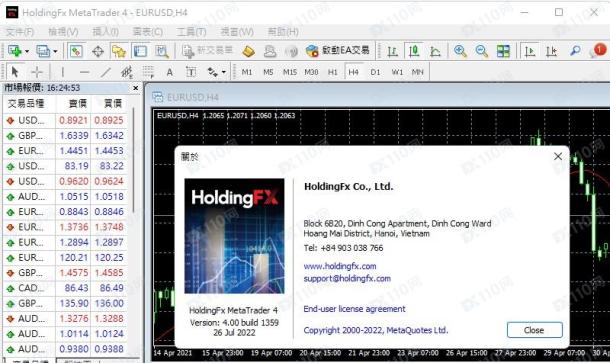Switch timeframe to M30
610x363 pixels.
(x=311, y=72)
